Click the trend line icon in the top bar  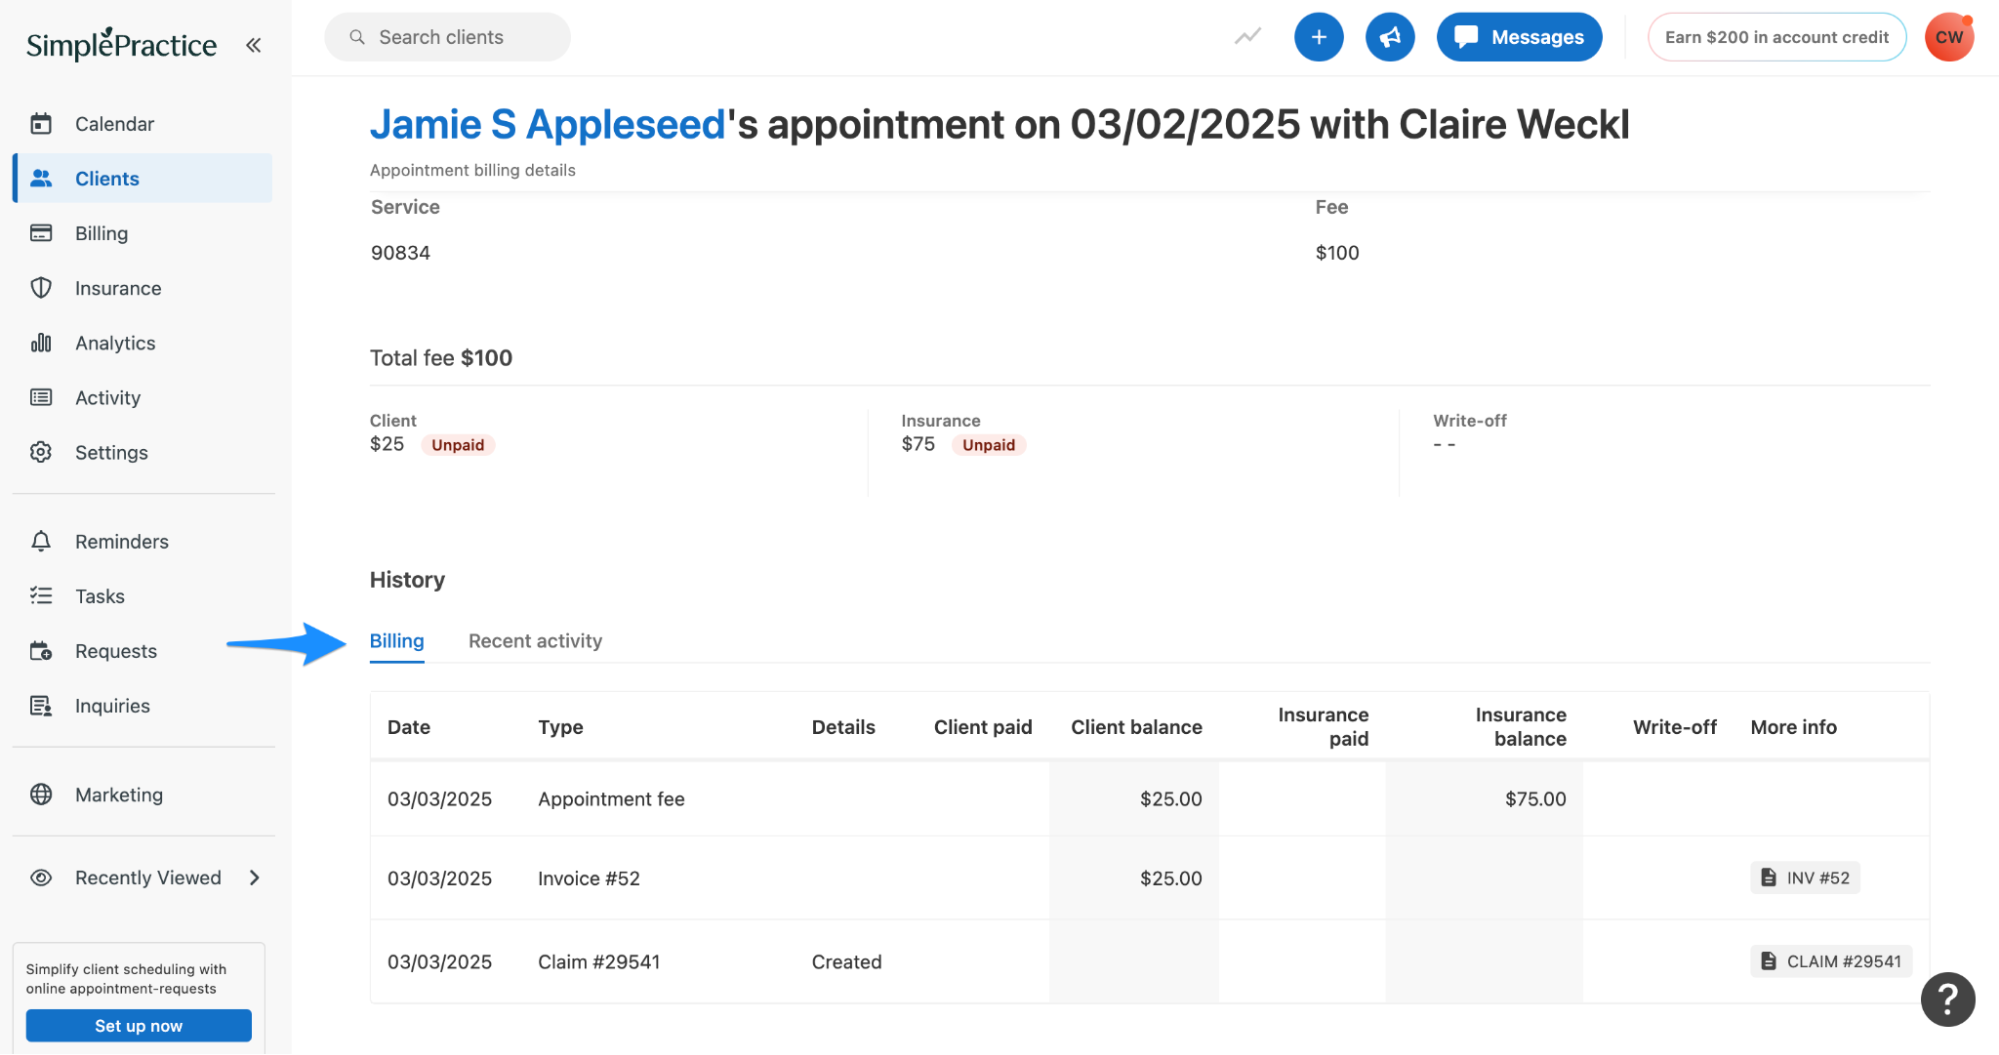[x=1248, y=37]
